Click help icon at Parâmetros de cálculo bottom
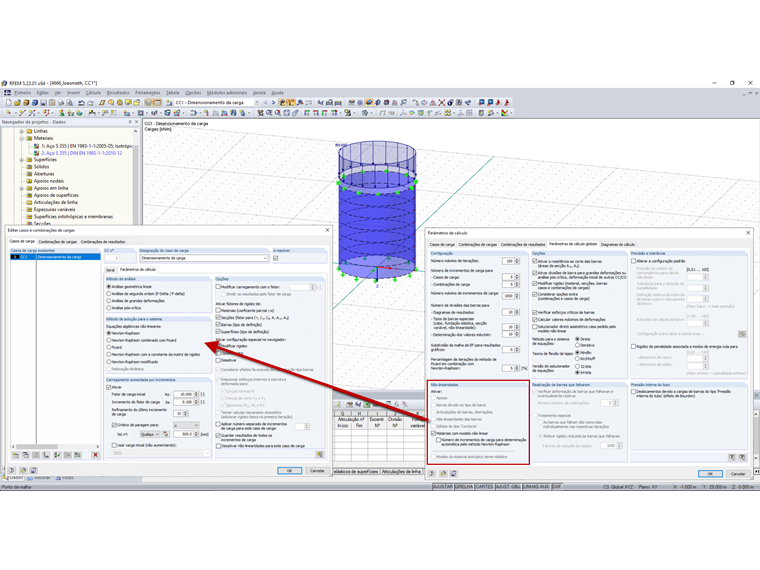 (x=432, y=474)
